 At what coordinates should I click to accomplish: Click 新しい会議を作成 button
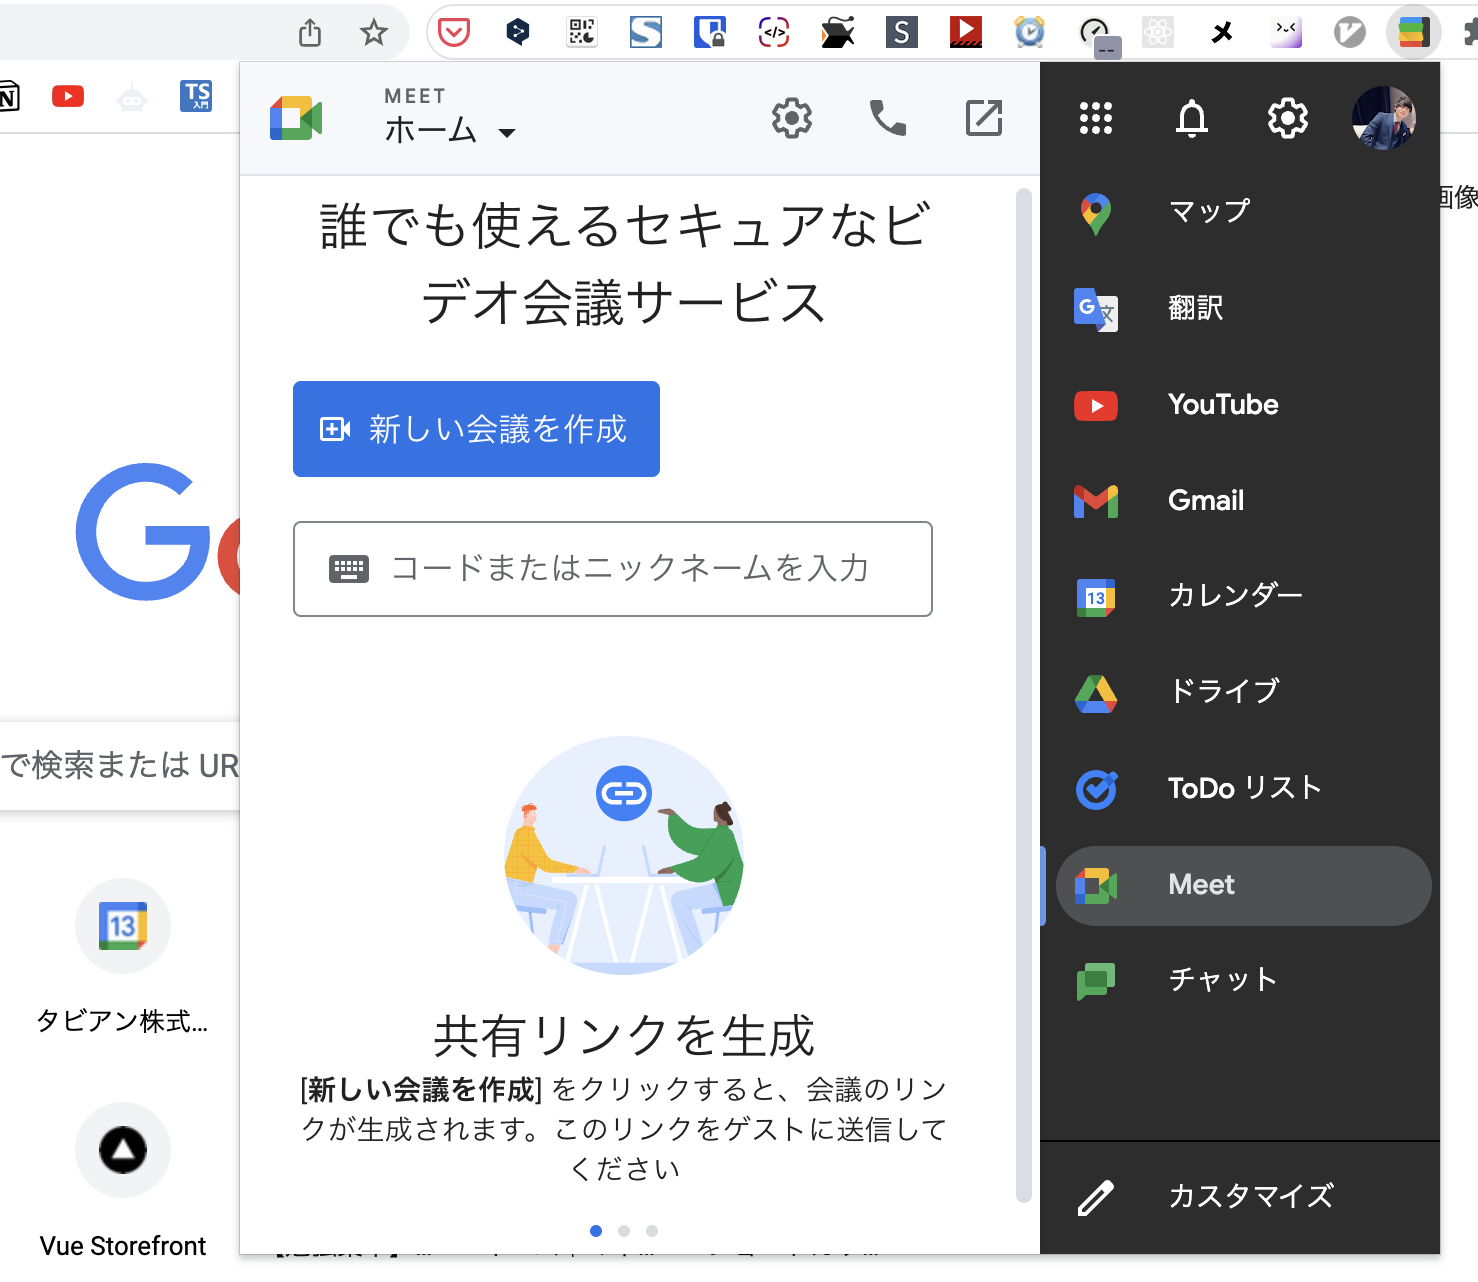476,429
